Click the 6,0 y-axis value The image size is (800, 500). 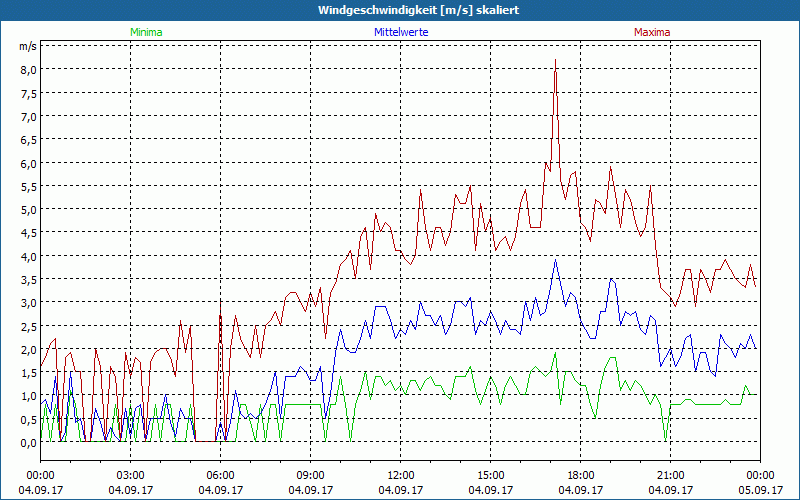pos(29,164)
